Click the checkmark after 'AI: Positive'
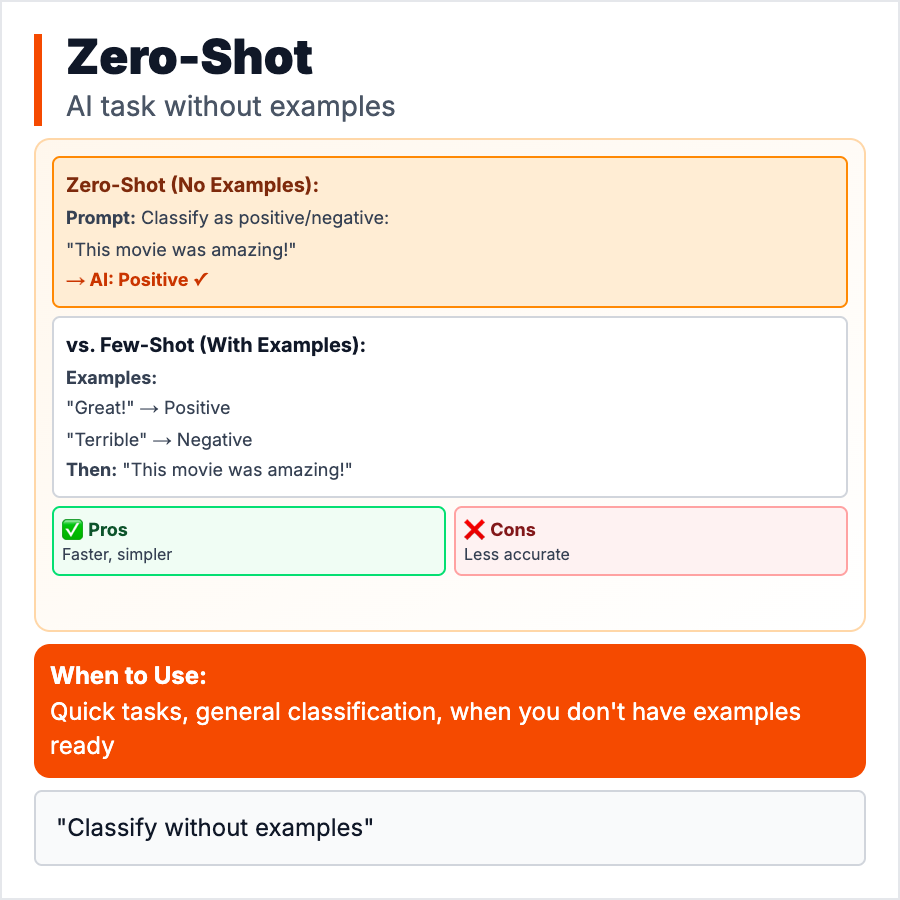This screenshot has width=900, height=900. point(200,280)
